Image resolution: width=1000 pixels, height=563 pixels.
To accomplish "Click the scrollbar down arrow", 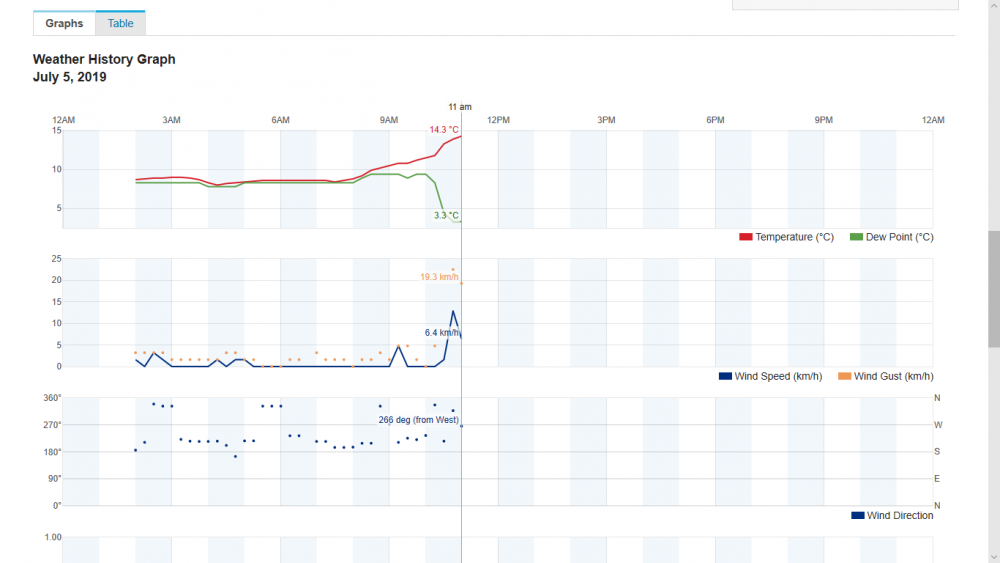I will tap(994, 557).
